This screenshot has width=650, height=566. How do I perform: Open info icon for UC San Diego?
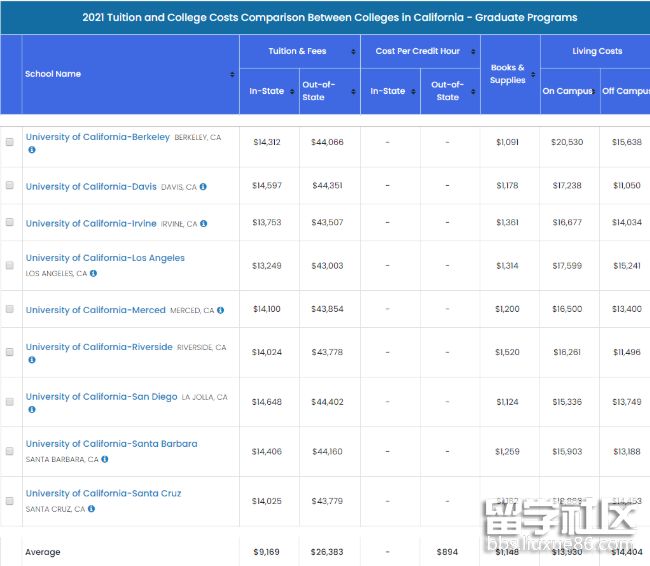[x=32, y=409]
